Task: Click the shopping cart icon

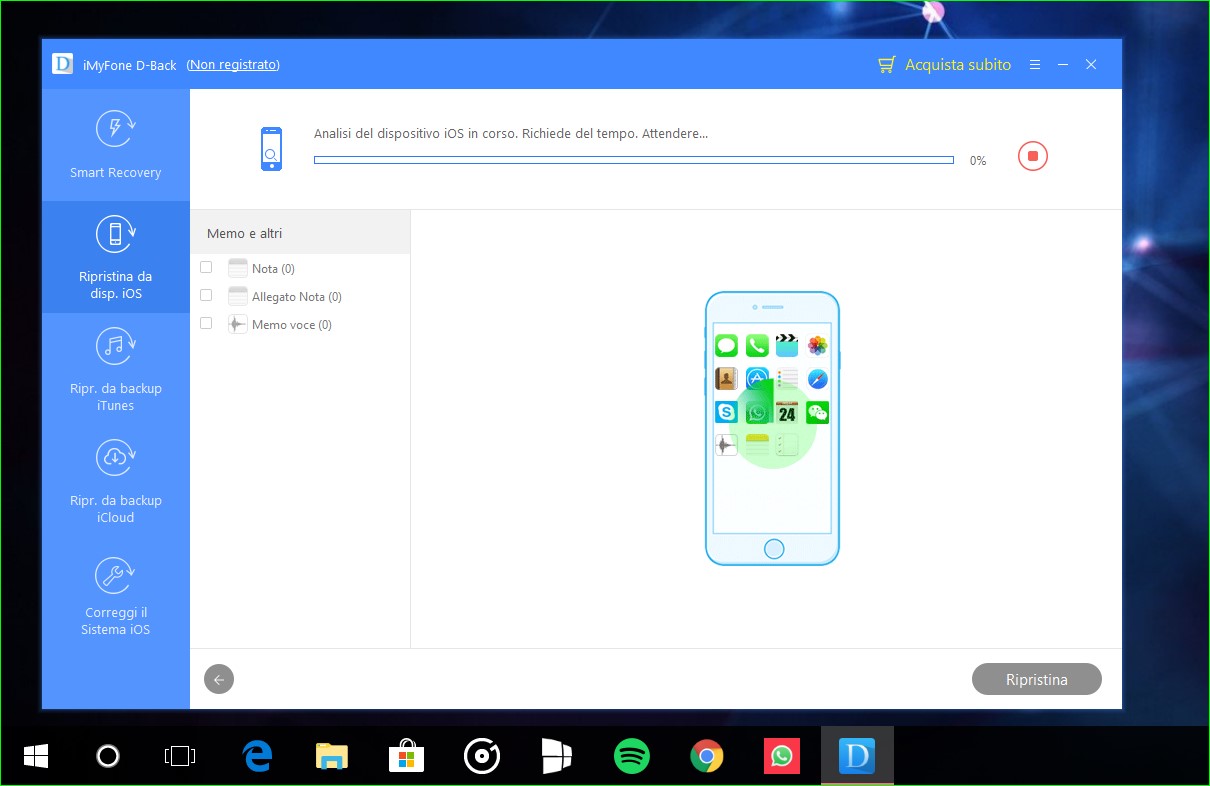Action: pos(886,65)
